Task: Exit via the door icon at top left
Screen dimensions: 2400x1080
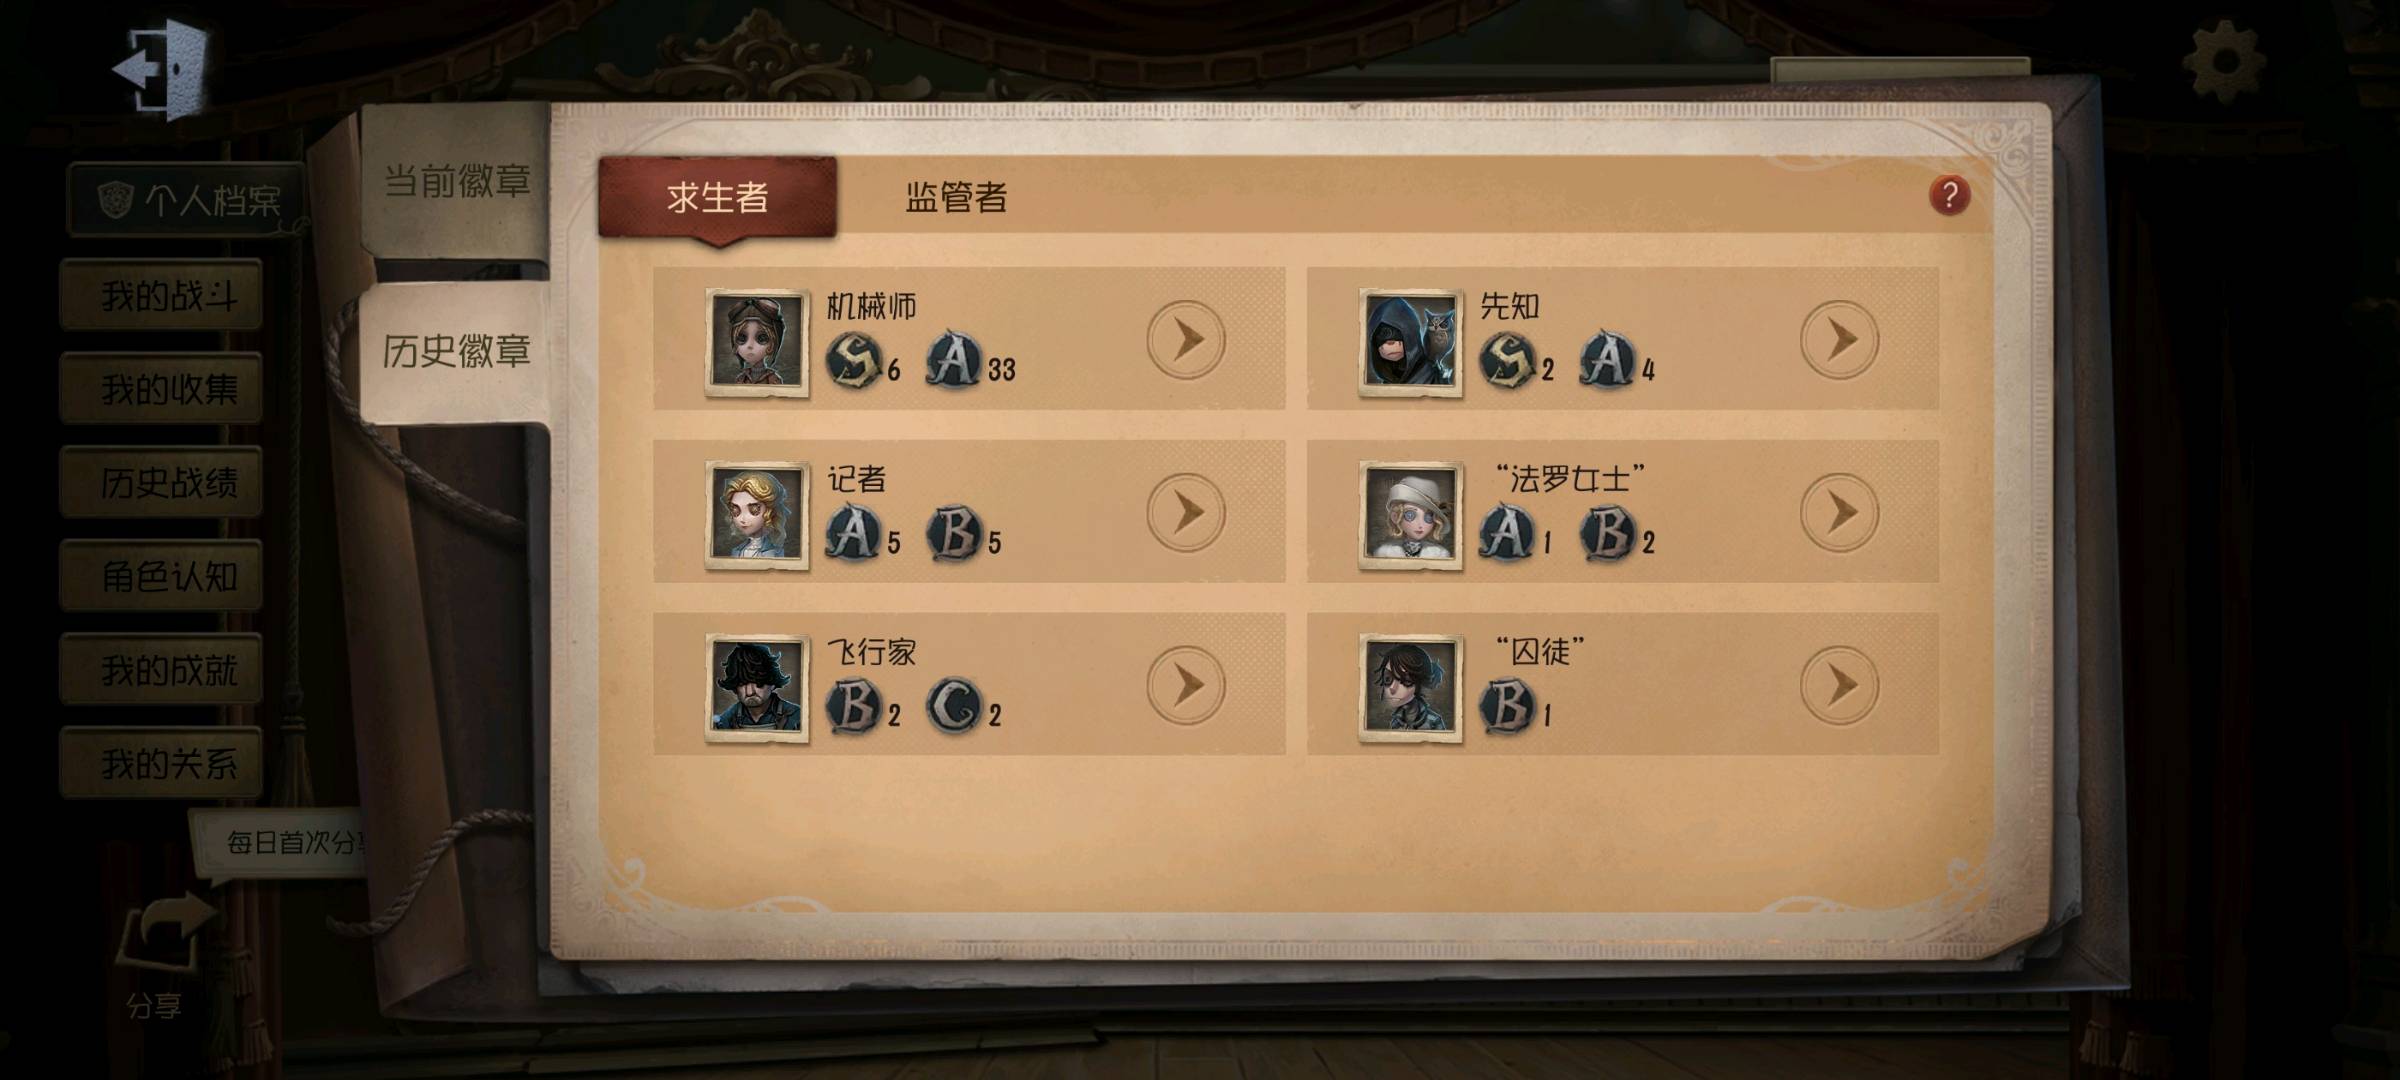Action: coord(160,68)
